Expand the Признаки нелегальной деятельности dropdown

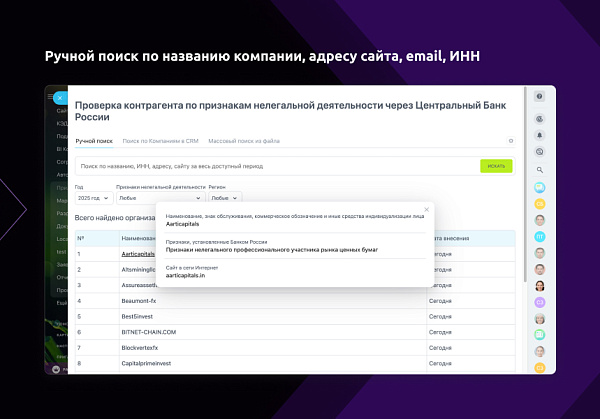pos(161,198)
